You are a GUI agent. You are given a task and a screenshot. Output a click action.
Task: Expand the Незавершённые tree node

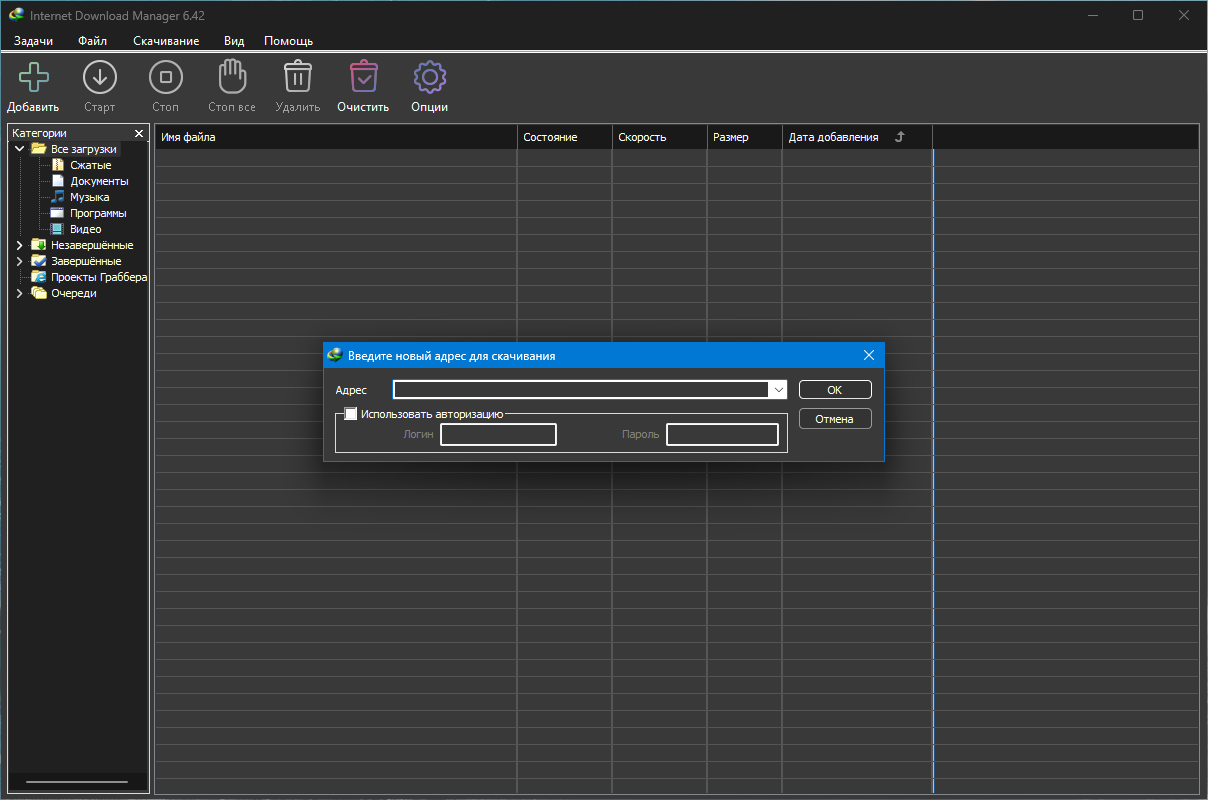pos(19,245)
